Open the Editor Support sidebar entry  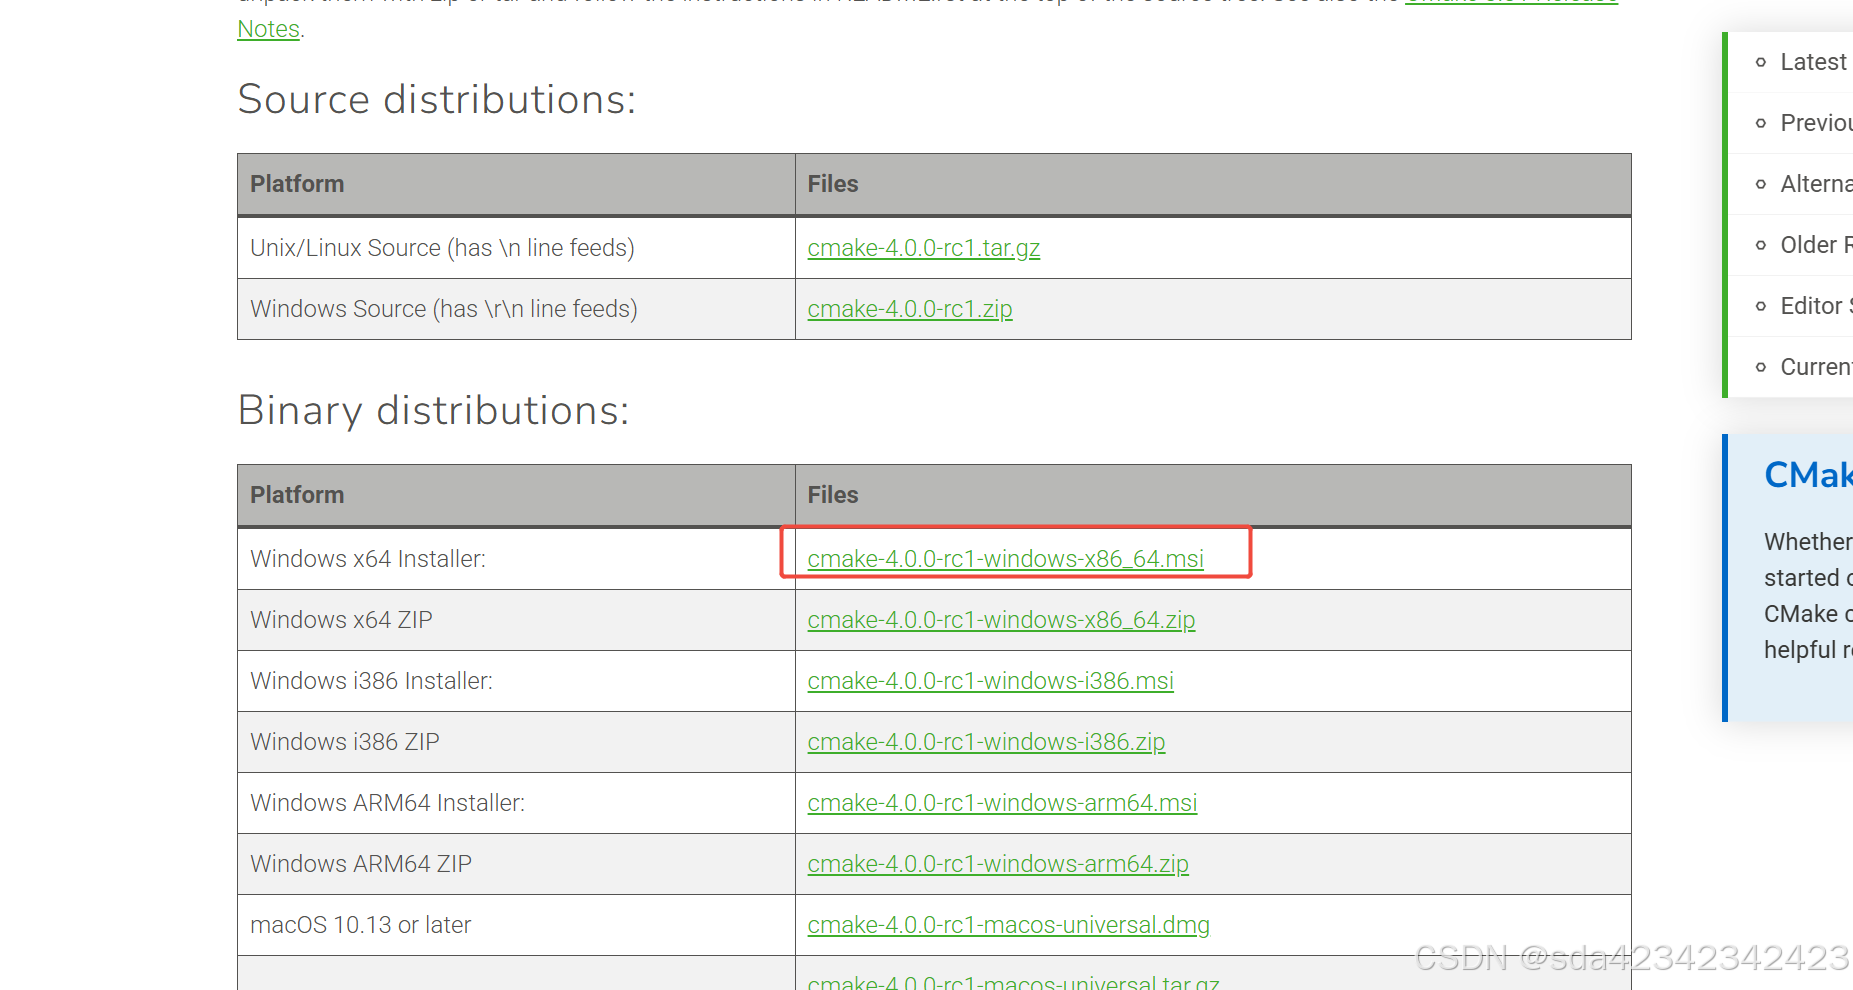tap(1814, 305)
